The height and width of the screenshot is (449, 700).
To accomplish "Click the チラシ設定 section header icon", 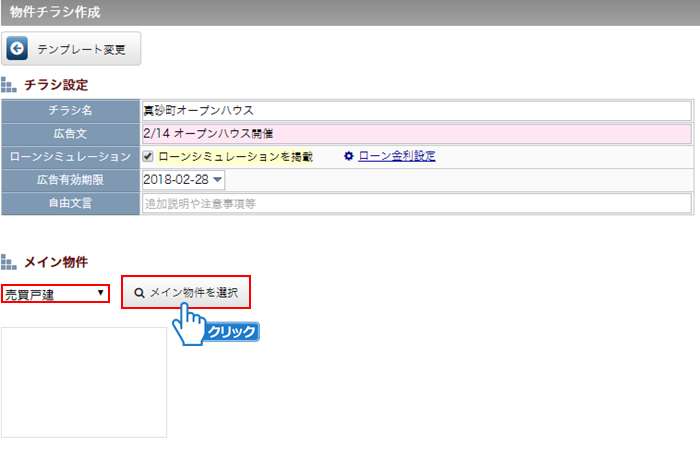I will tap(9, 85).
